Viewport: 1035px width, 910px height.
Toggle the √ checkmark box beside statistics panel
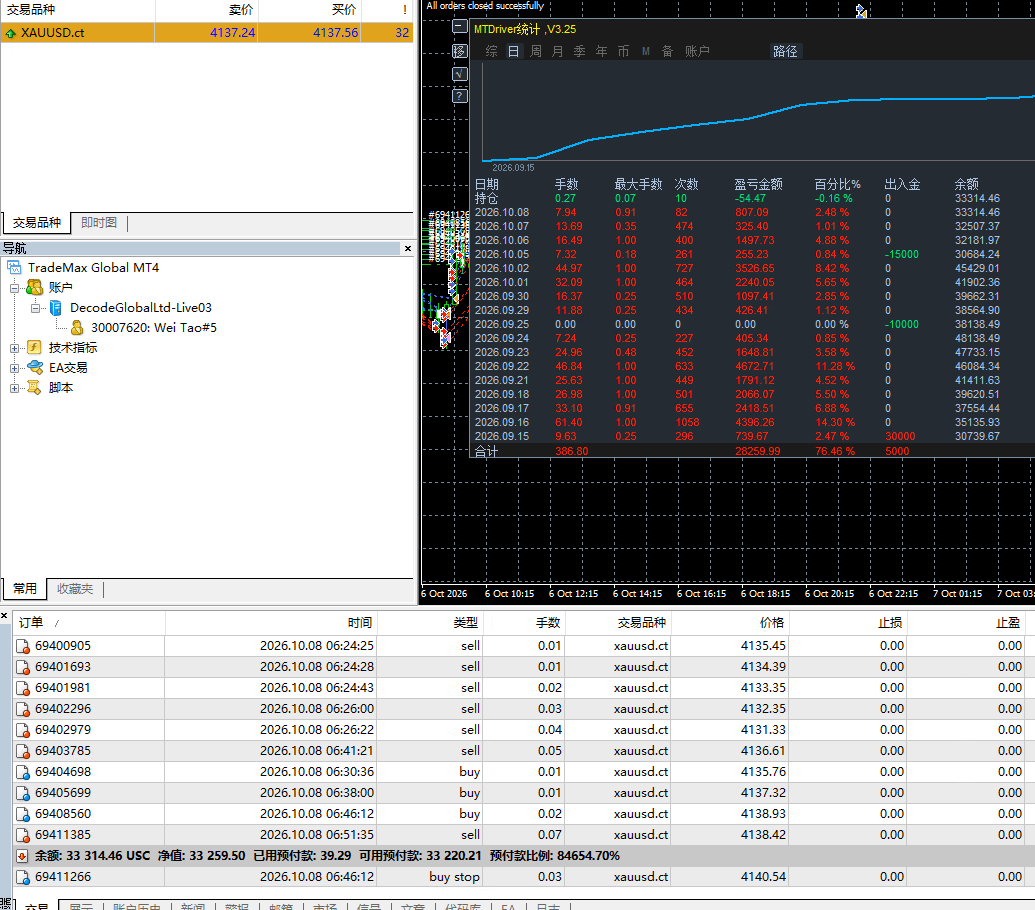click(x=459, y=73)
